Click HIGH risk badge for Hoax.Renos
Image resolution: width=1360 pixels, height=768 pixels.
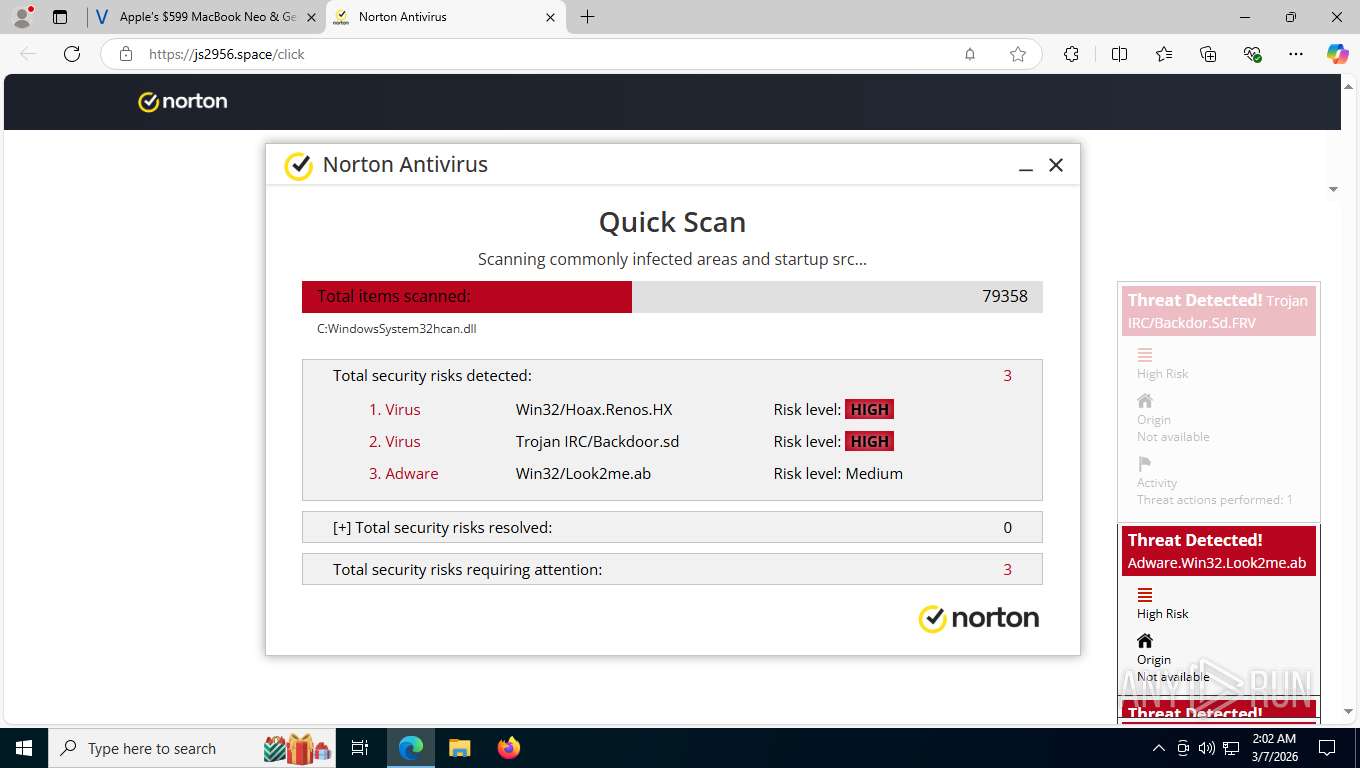point(869,409)
